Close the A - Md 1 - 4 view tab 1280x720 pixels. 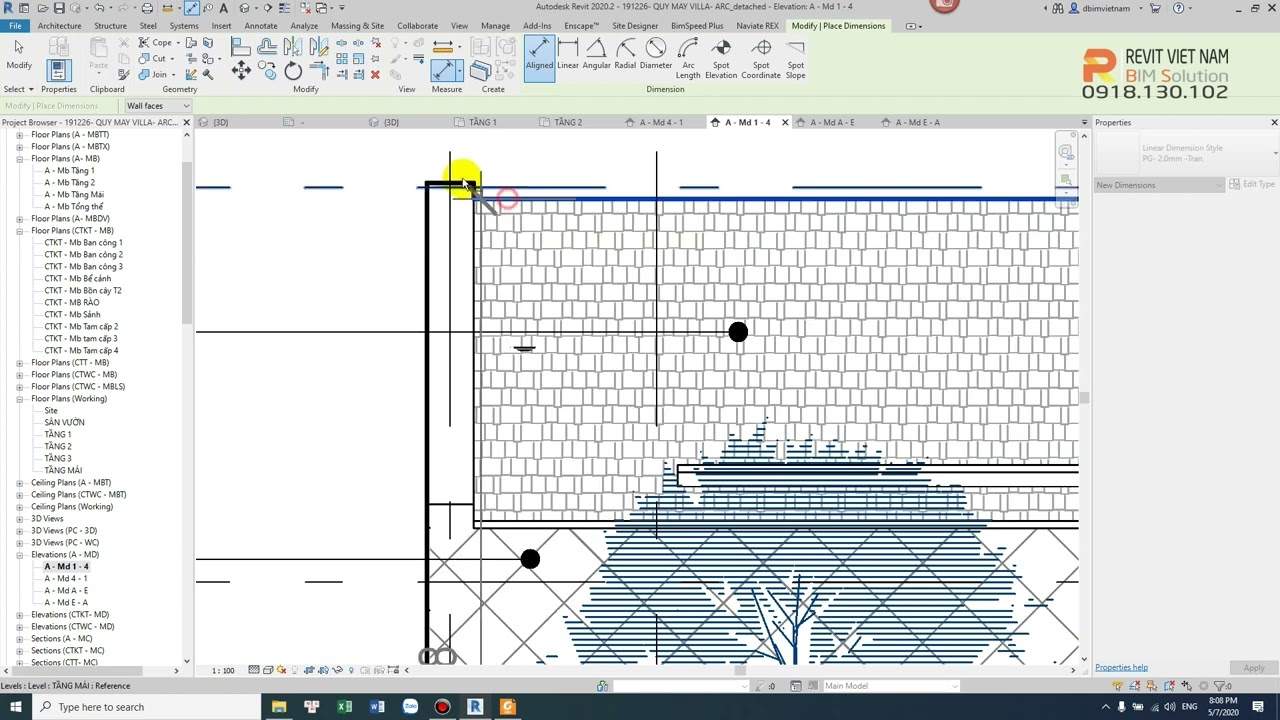(785, 122)
